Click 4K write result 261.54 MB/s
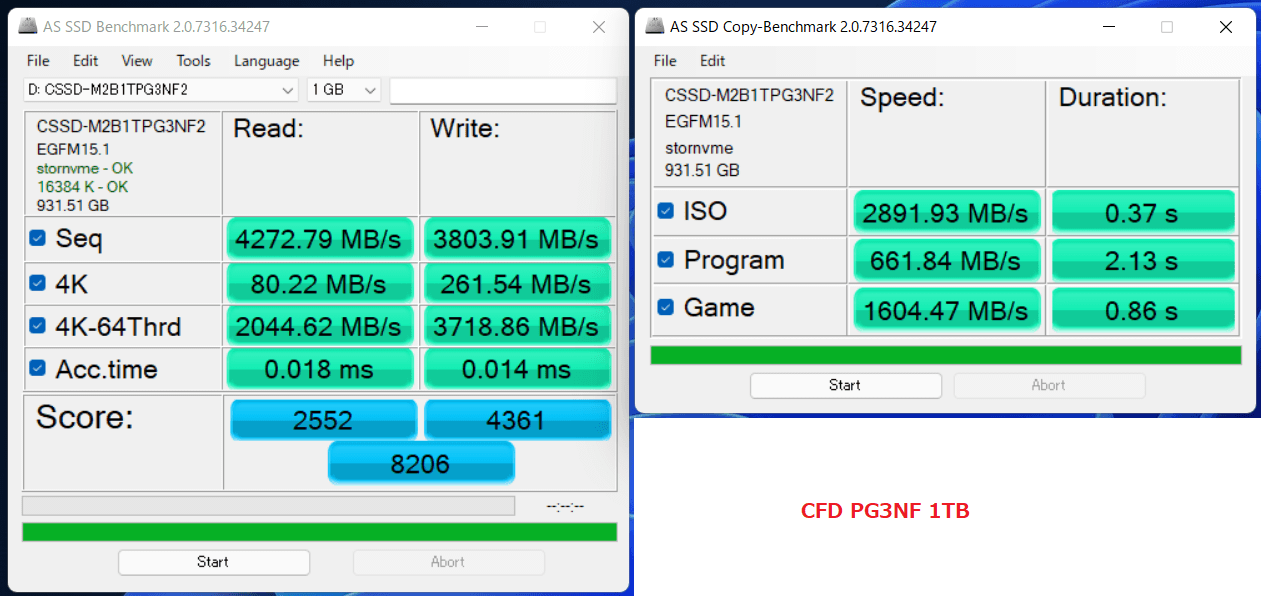 (517, 283)
